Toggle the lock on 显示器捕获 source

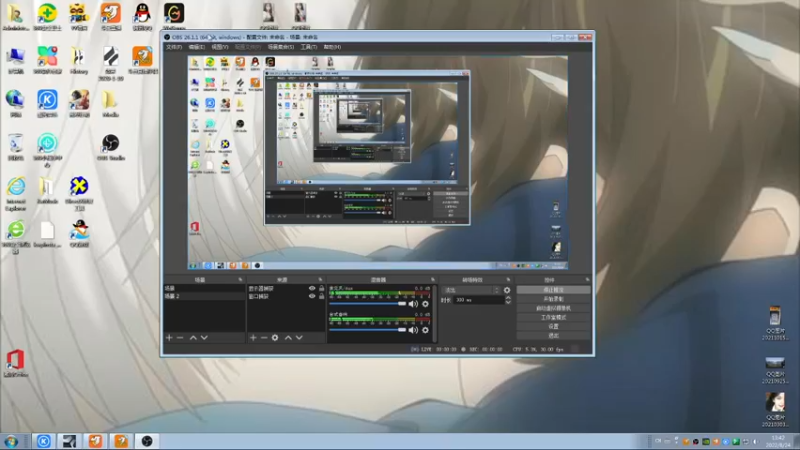click(x=321, y=289)
